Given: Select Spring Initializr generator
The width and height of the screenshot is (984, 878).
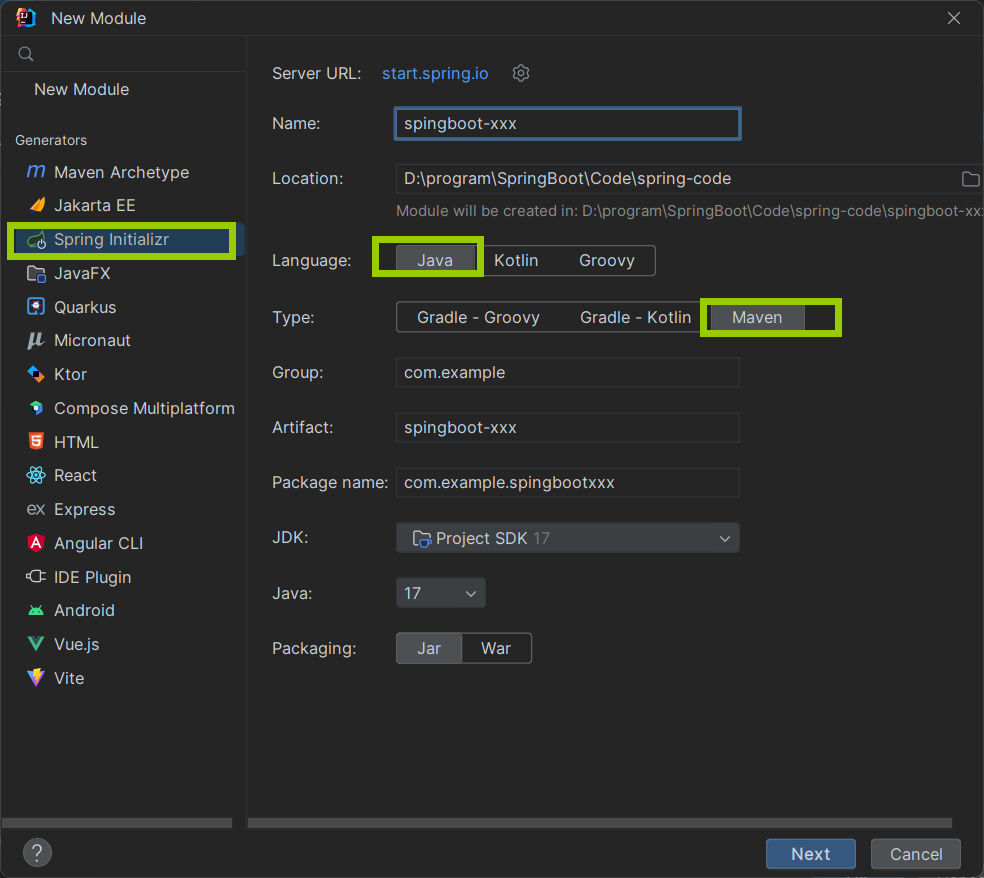Looking at the screenshot, I should [123, 240].
